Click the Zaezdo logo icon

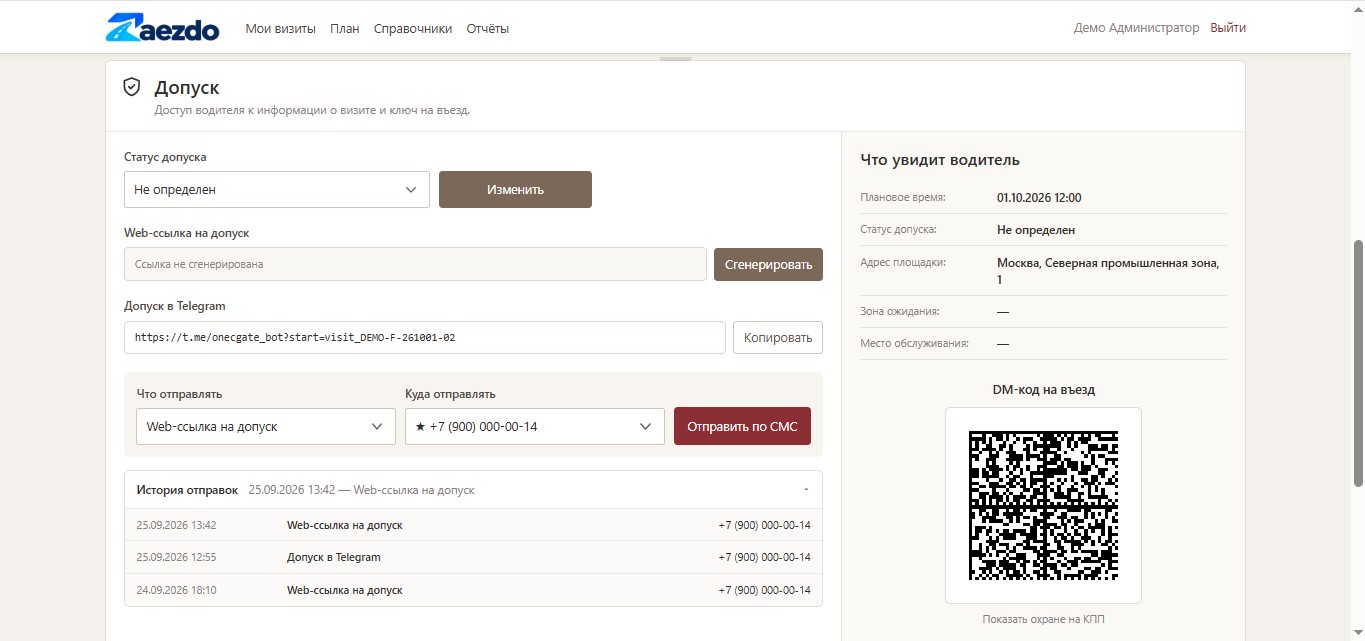coord(163,28)
